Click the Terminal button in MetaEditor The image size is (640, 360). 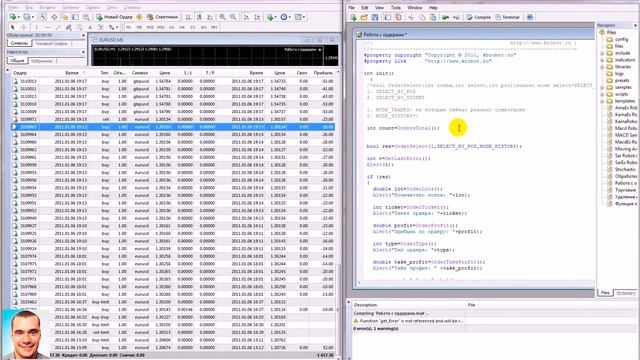point(507,17)
